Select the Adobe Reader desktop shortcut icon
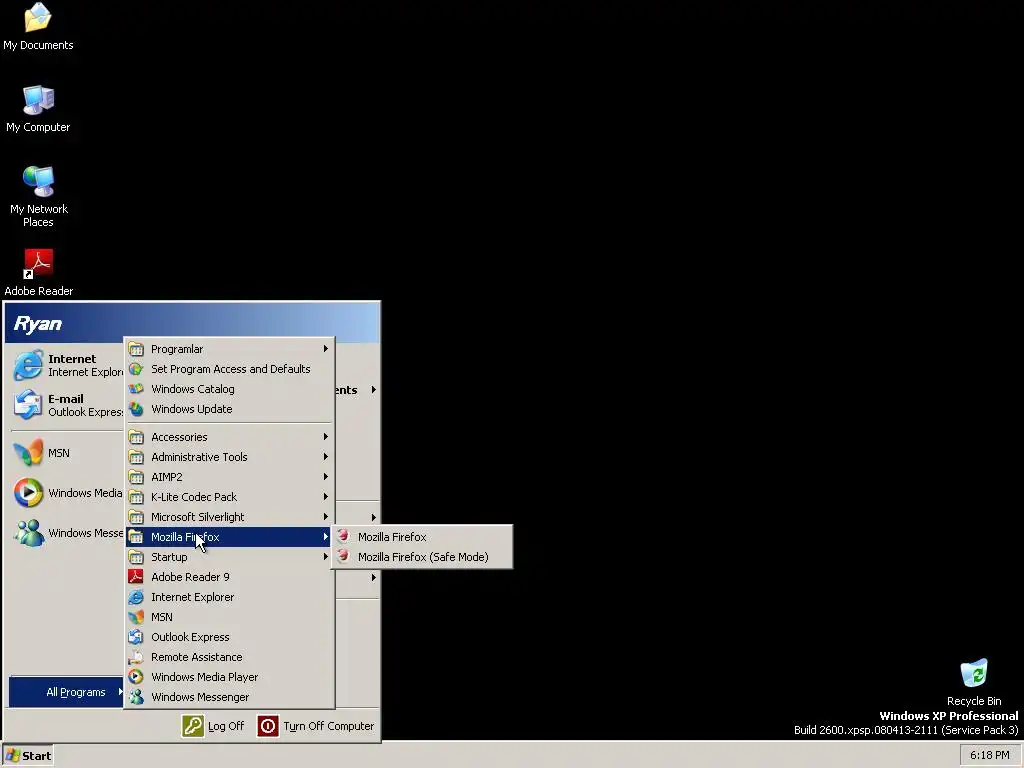The image size is (1024, 768). [38, 264]
